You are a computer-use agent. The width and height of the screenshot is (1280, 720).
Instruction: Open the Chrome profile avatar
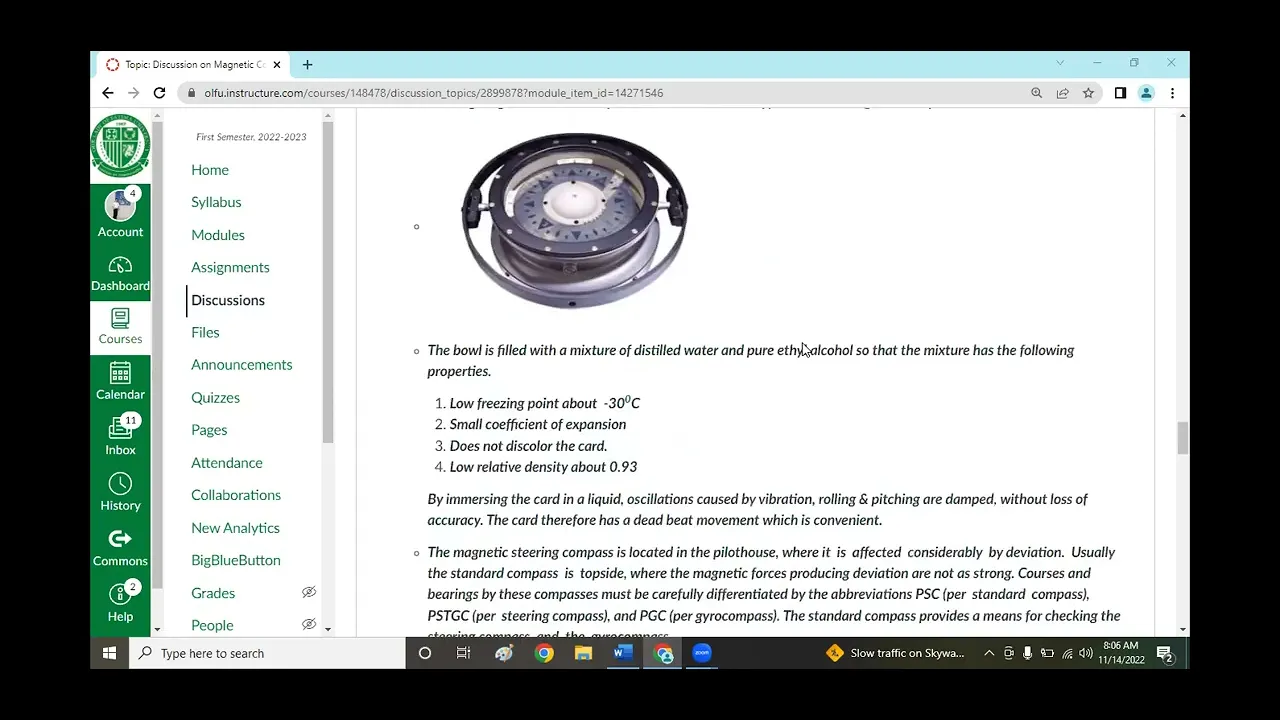coord(1146,93)
